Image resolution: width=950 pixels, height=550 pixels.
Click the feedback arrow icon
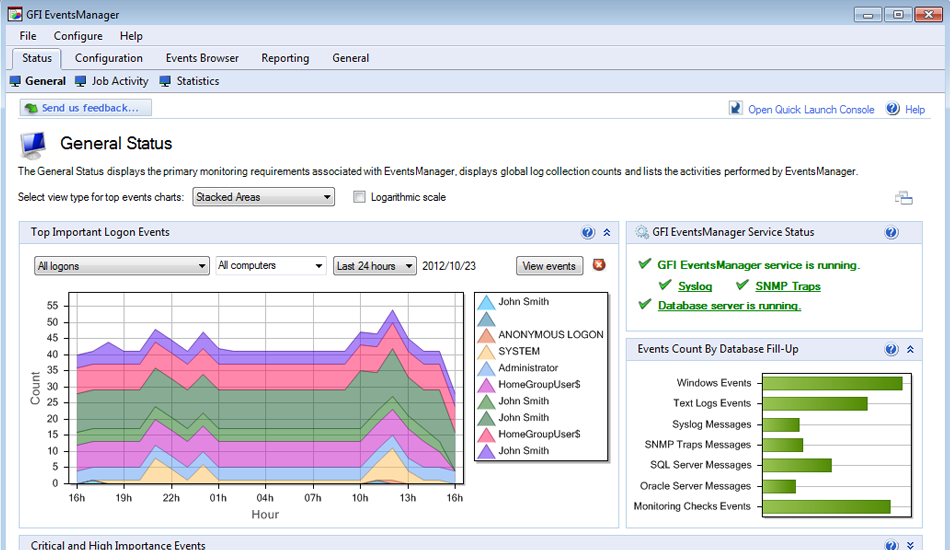31,108
